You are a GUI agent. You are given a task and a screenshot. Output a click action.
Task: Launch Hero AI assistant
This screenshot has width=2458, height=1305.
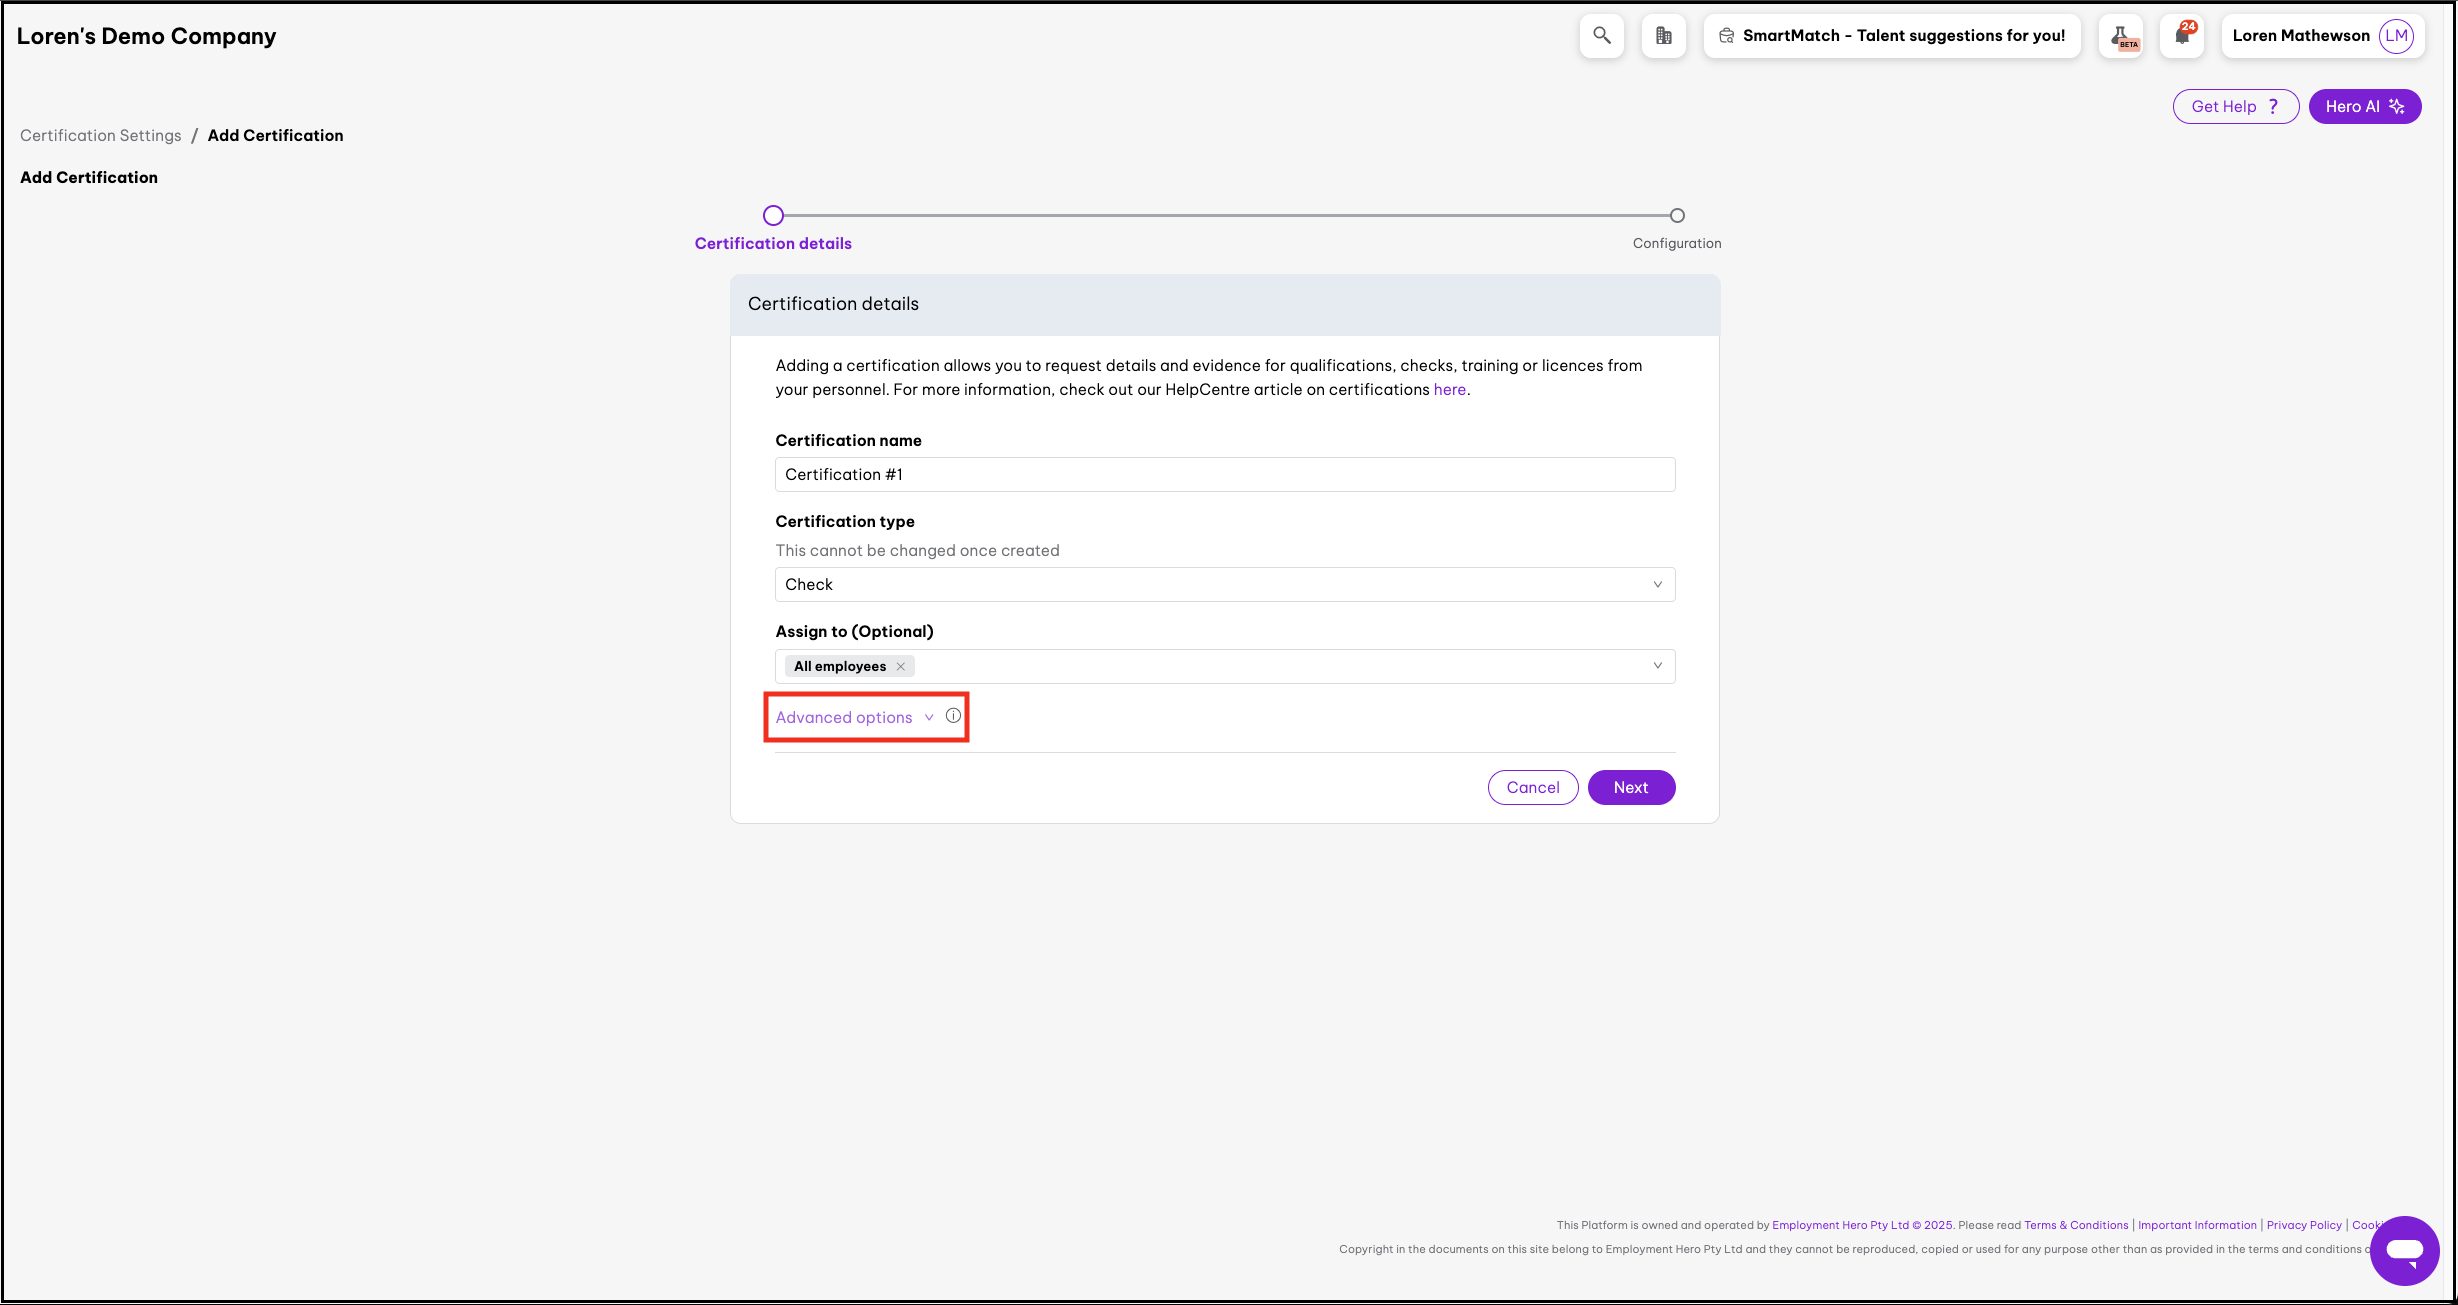pyautogui.click(x=2364, y=107)
